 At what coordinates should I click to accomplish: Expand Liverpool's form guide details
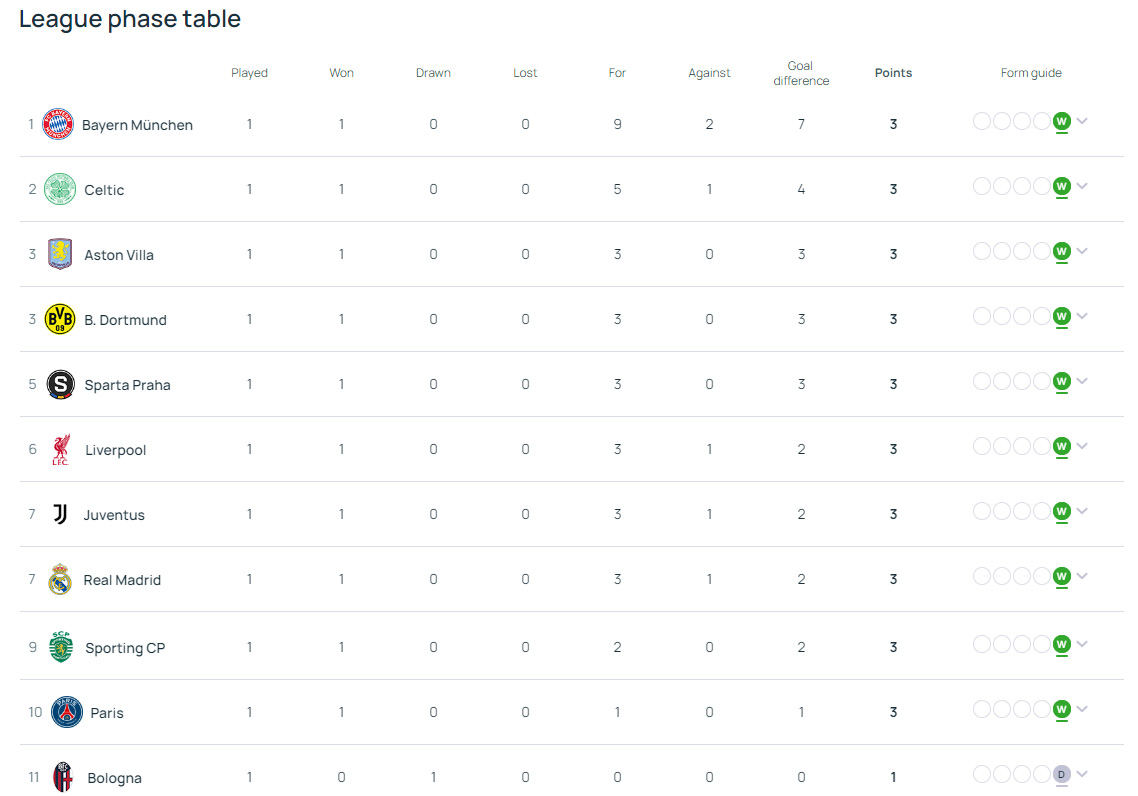tap(1082, 446)
